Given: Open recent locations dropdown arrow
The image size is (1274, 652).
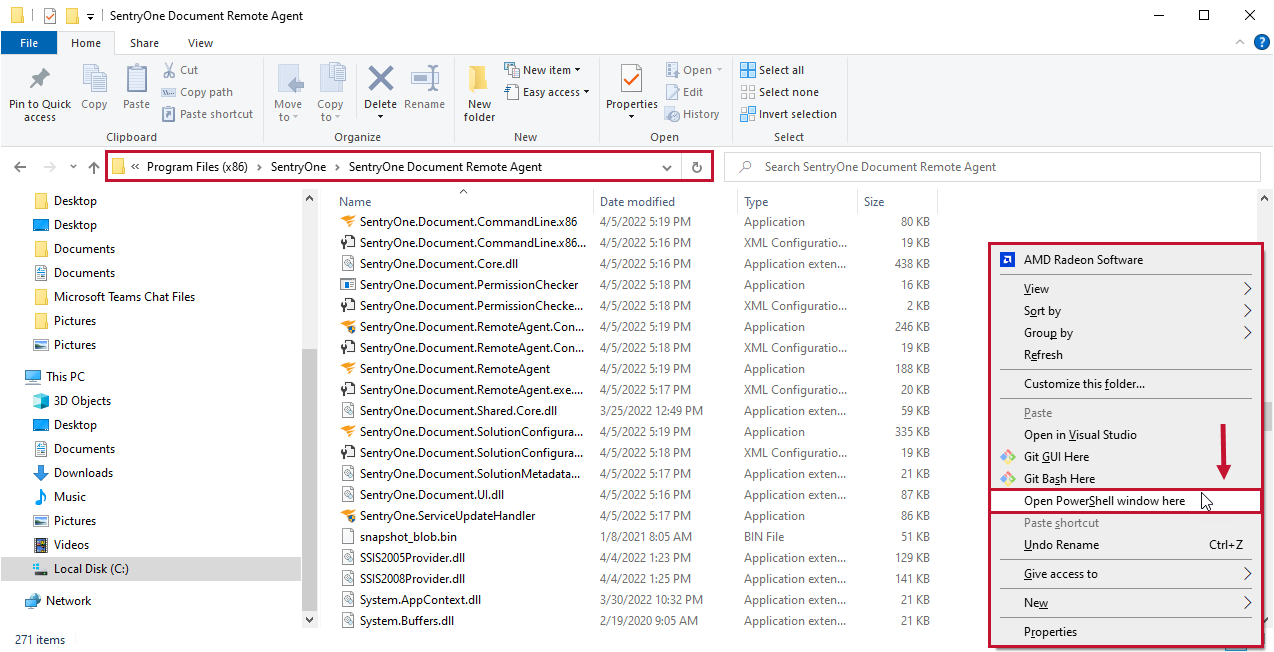Looking at the screenshot, I should pyautogui.click(x=73, y=168).
